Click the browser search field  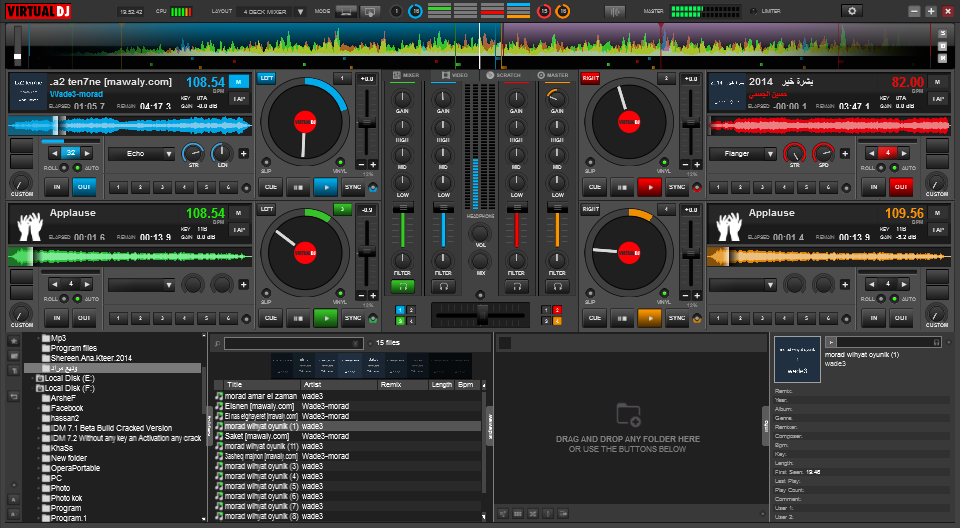294,343
